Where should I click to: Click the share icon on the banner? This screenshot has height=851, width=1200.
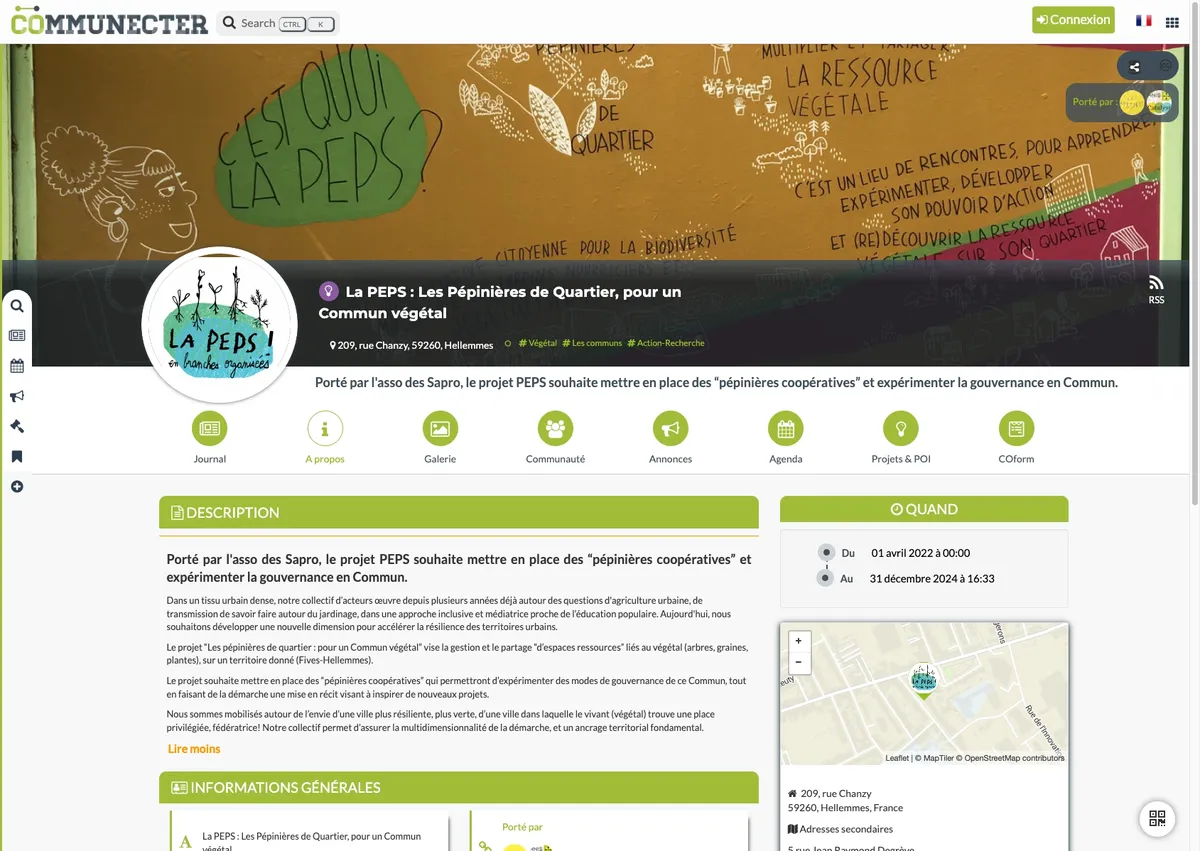click(x=1134, y=67)
